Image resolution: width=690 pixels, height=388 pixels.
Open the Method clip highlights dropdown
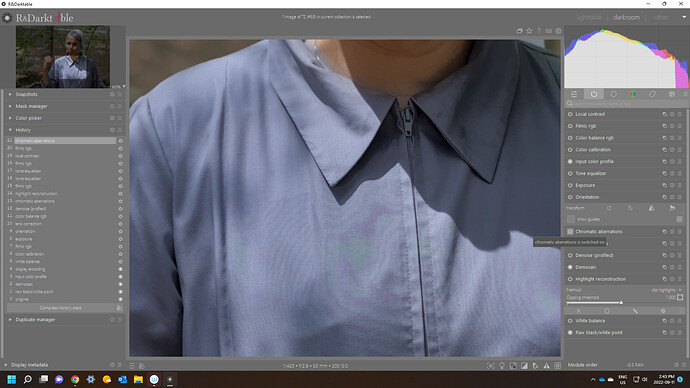click(x=667, y=290)
